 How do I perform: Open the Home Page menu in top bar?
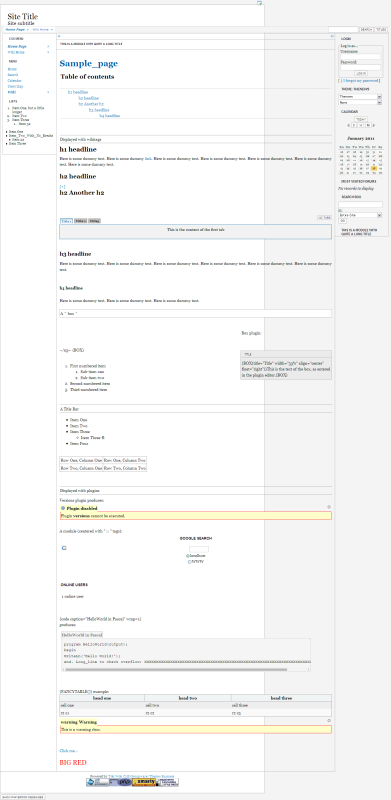point(17,30)
